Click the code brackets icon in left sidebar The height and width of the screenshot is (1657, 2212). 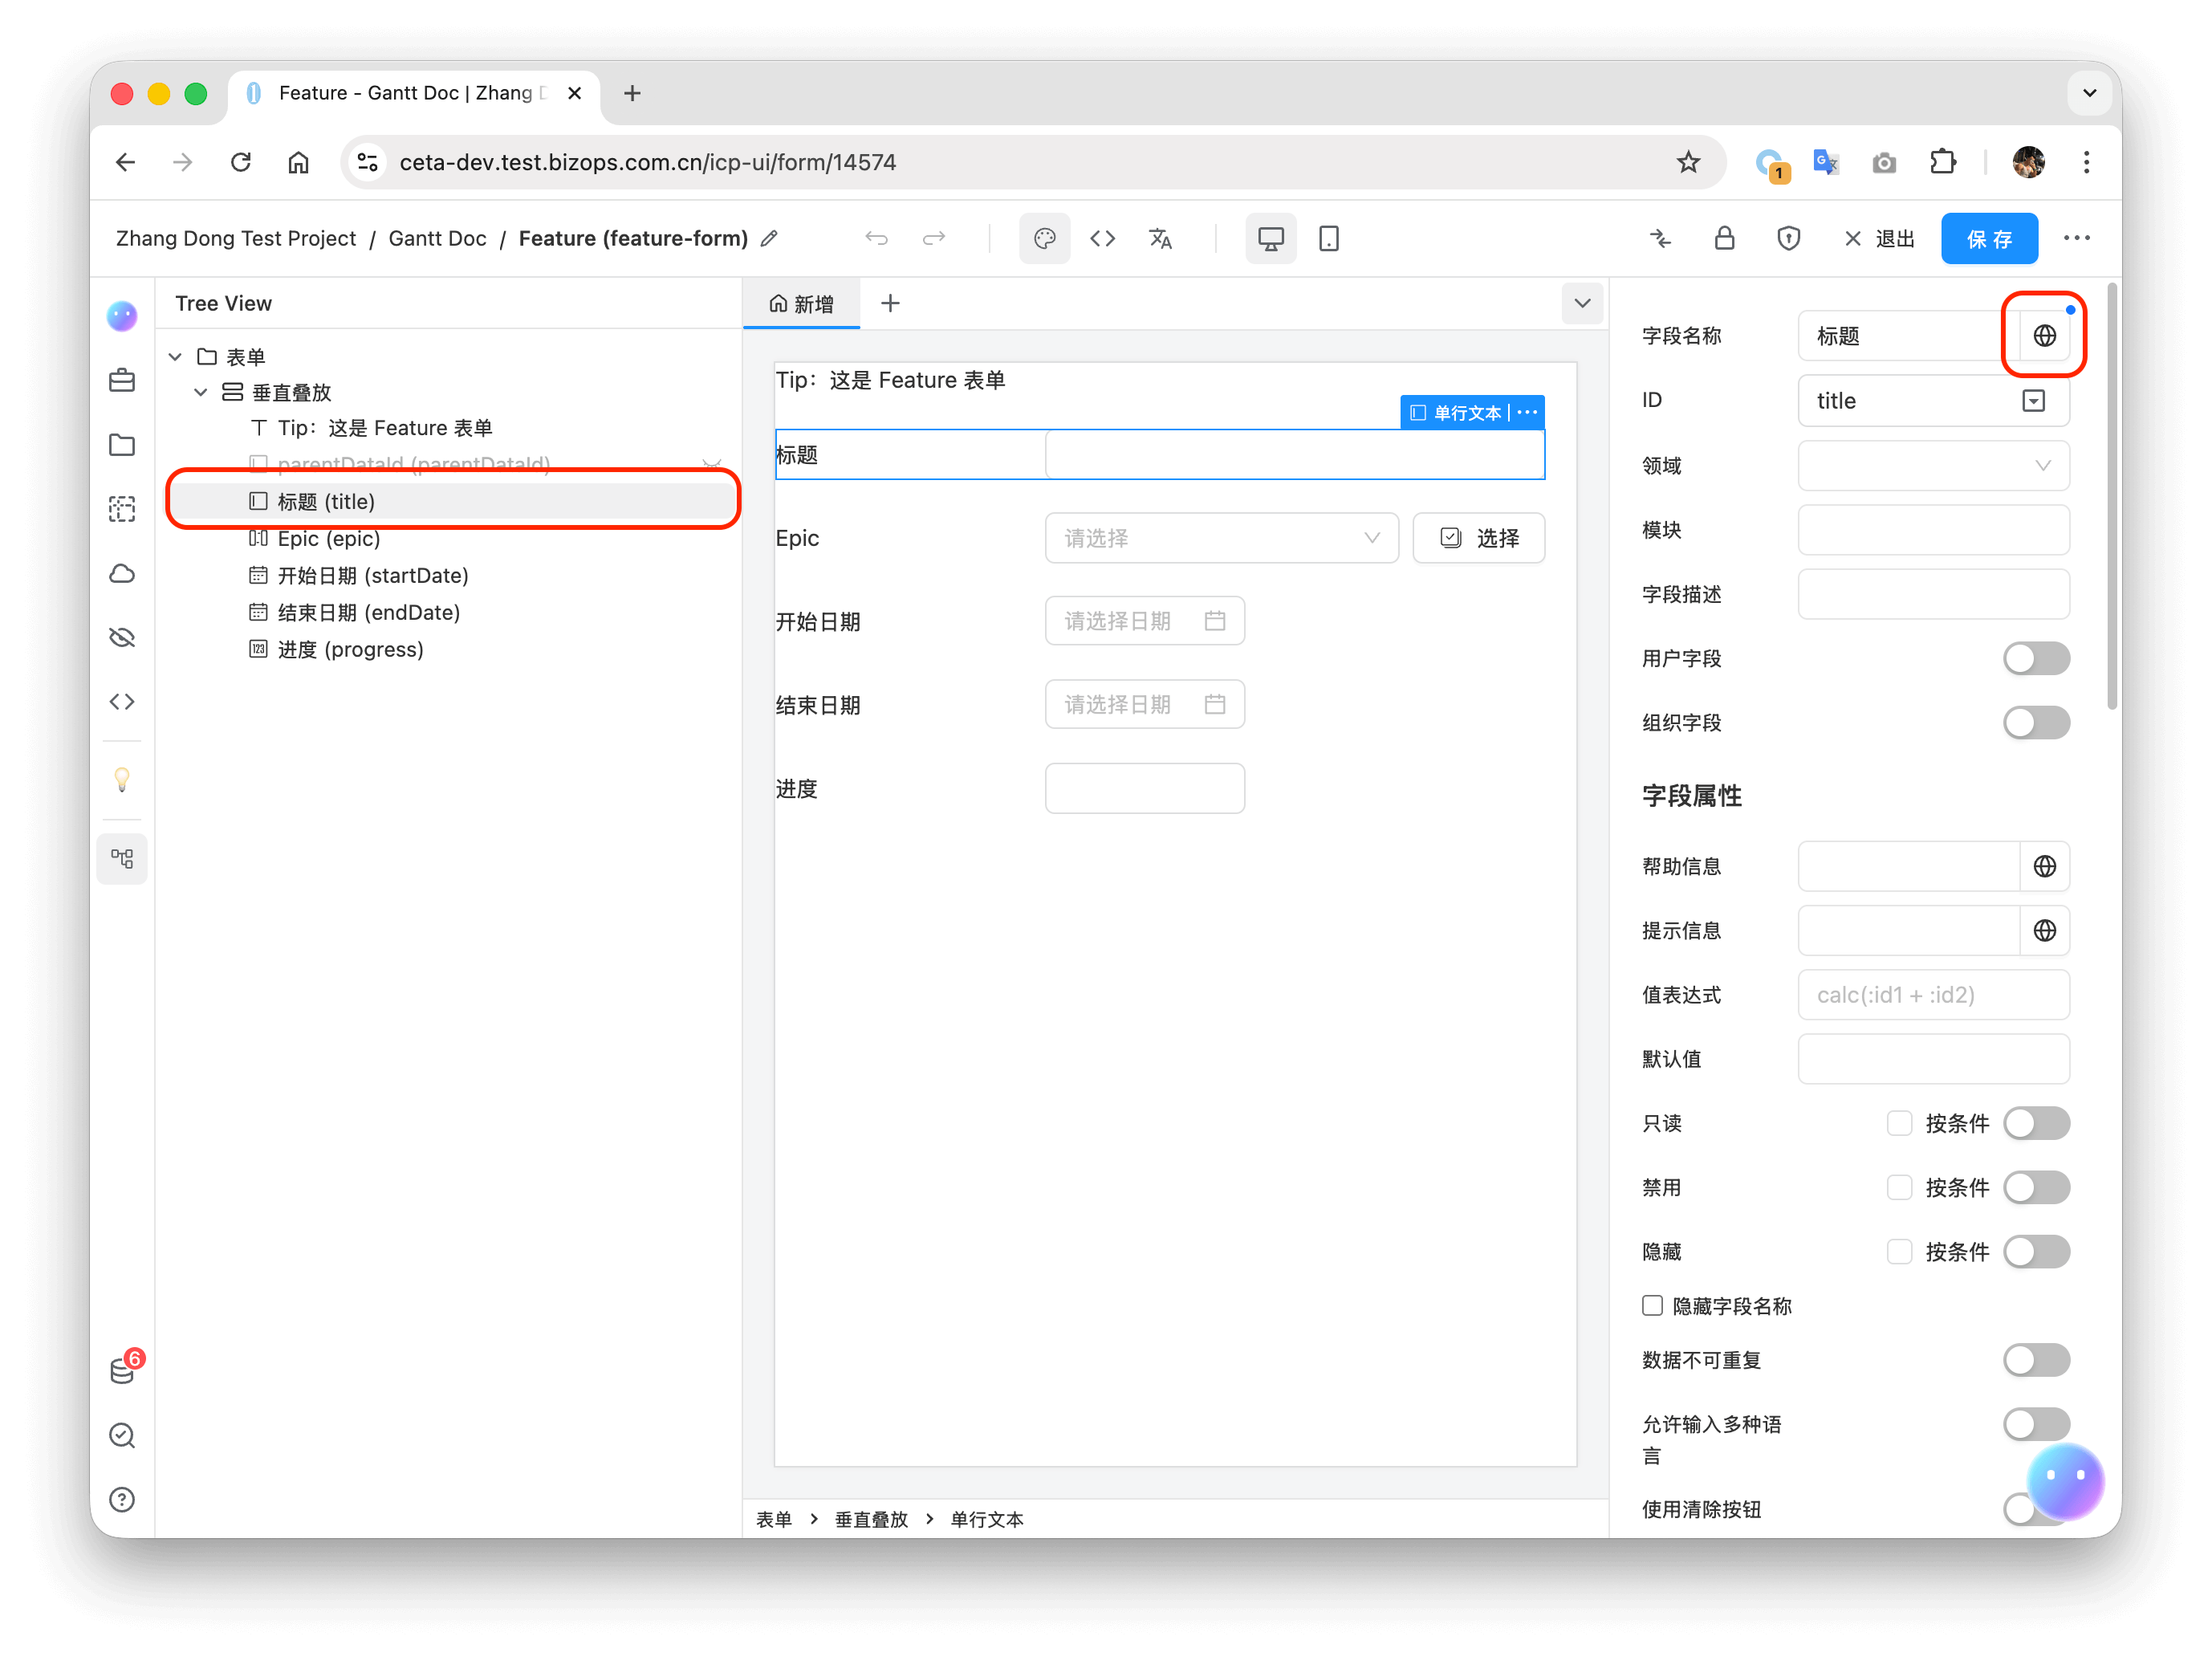(122, 701)
